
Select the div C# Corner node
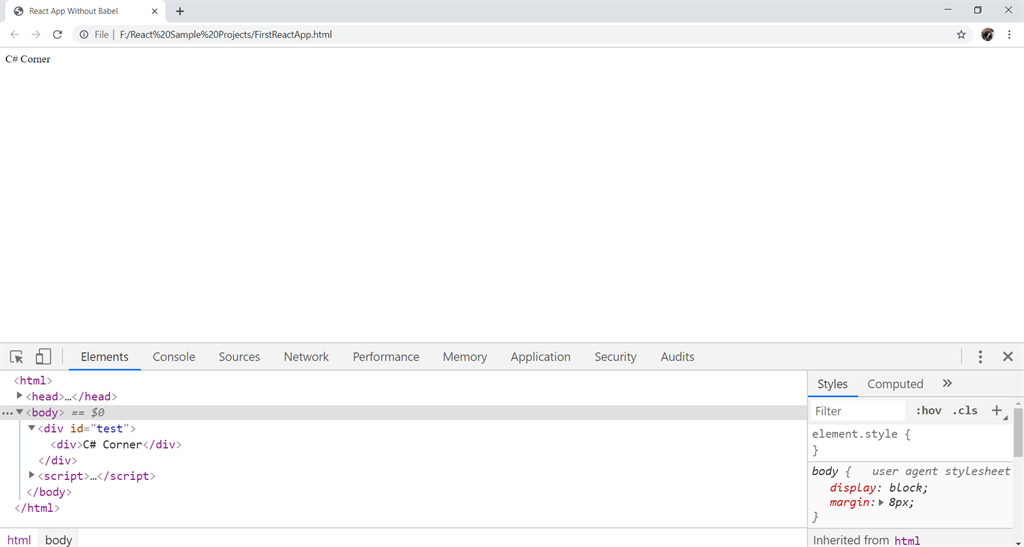click(x=116, y=445)
